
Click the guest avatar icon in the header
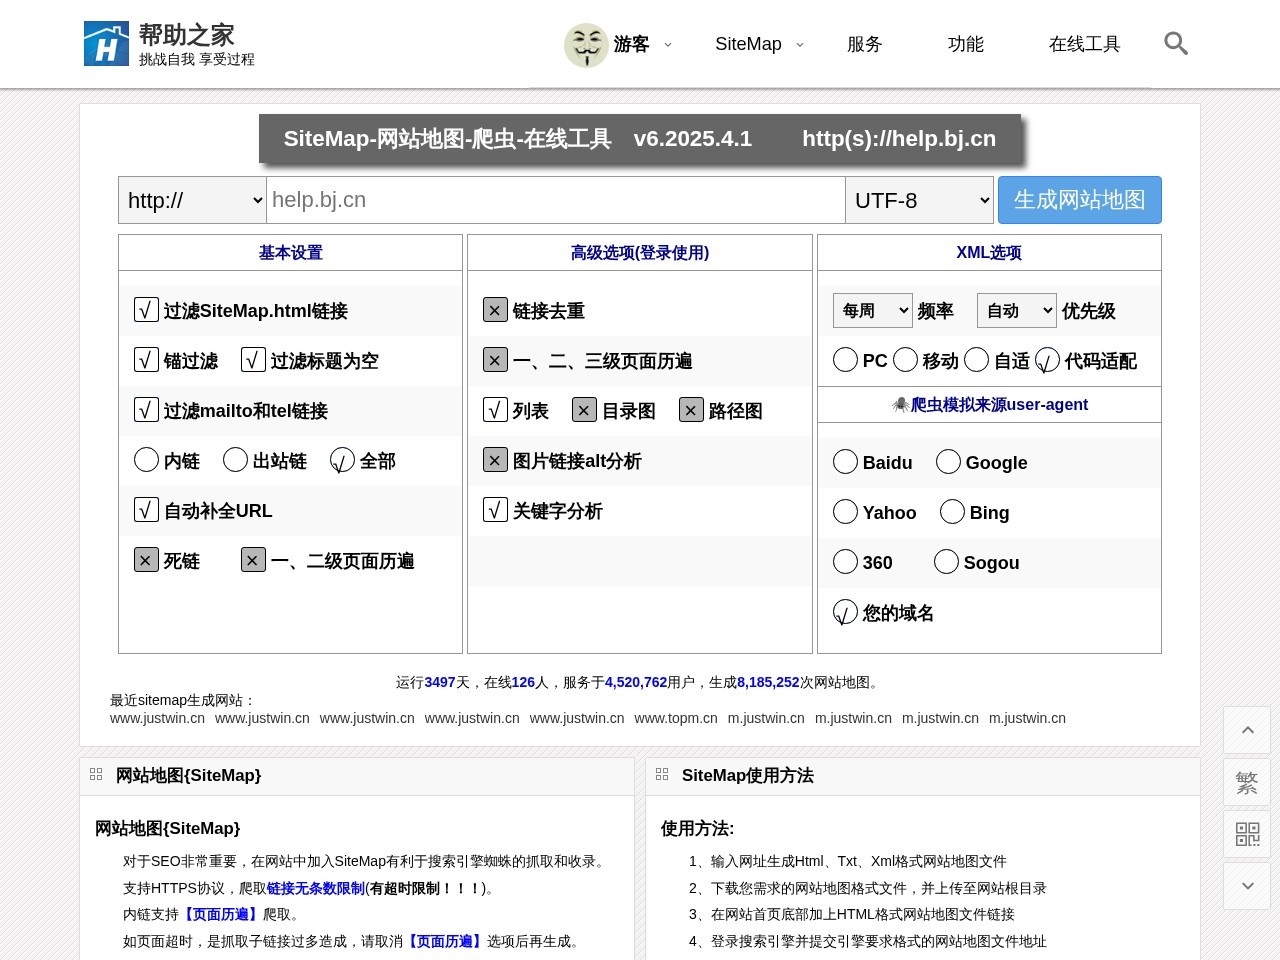coord(588,44)
